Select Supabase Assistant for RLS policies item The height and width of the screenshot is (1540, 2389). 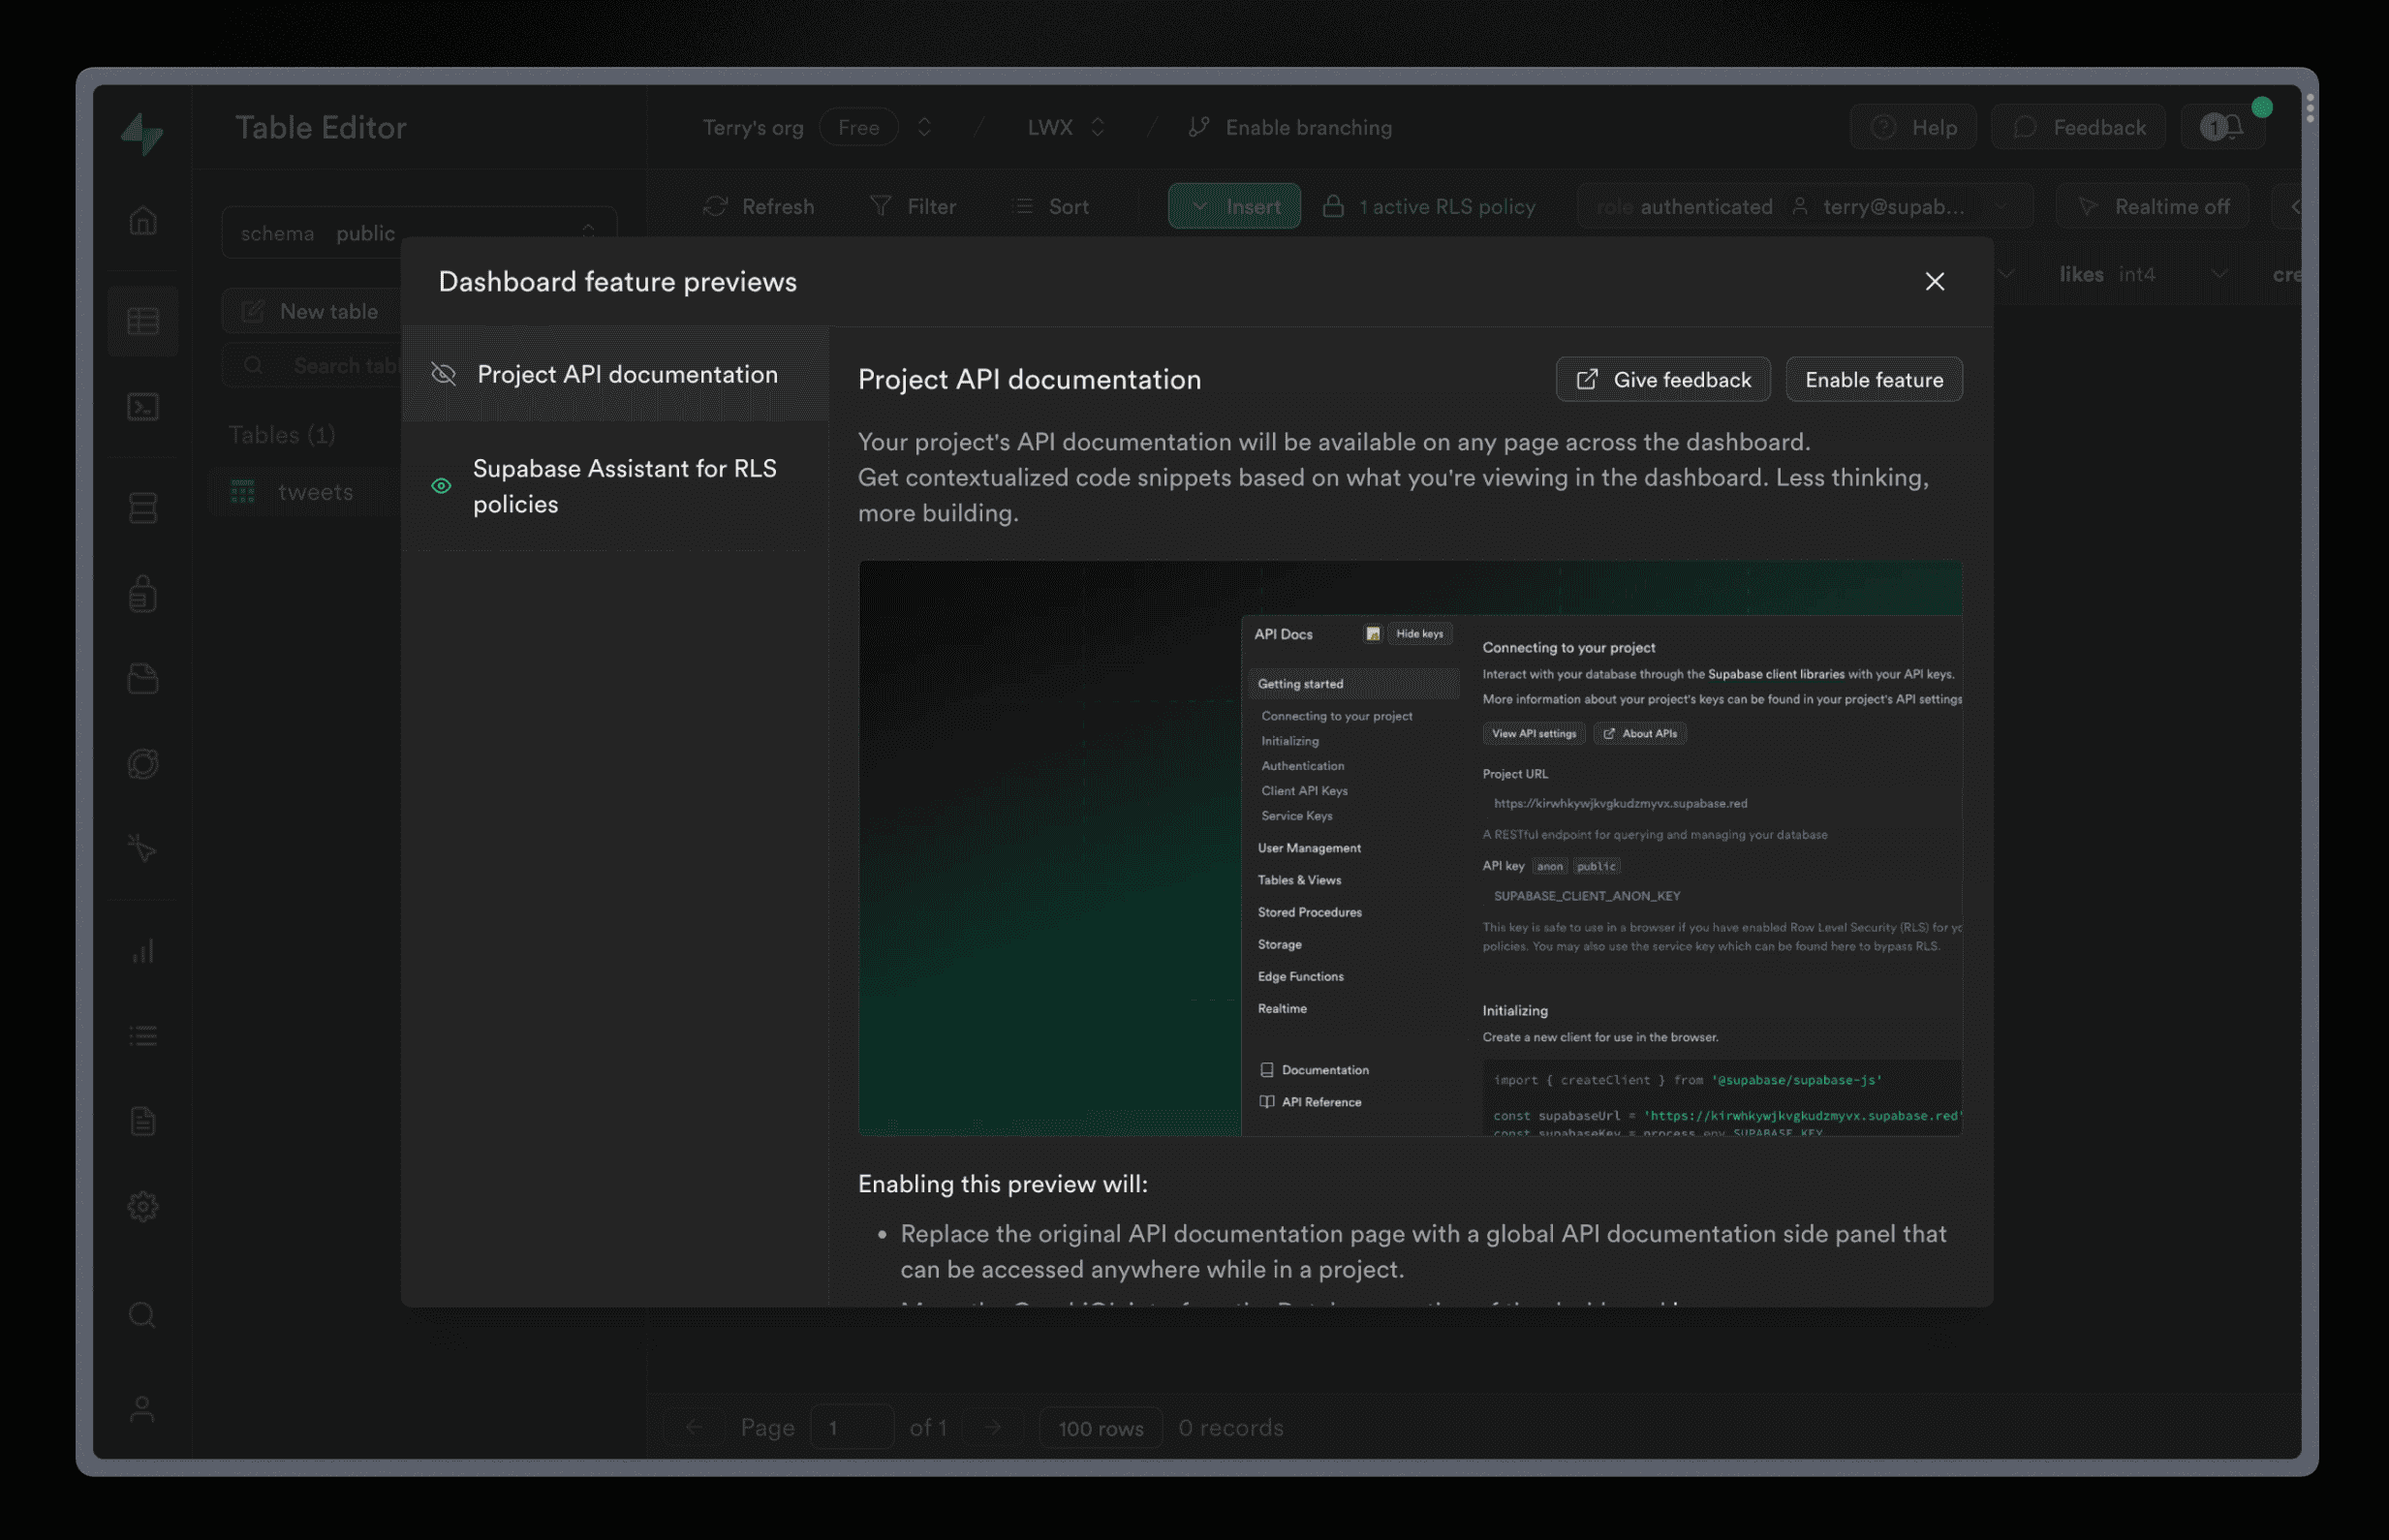tap(615, 486)
